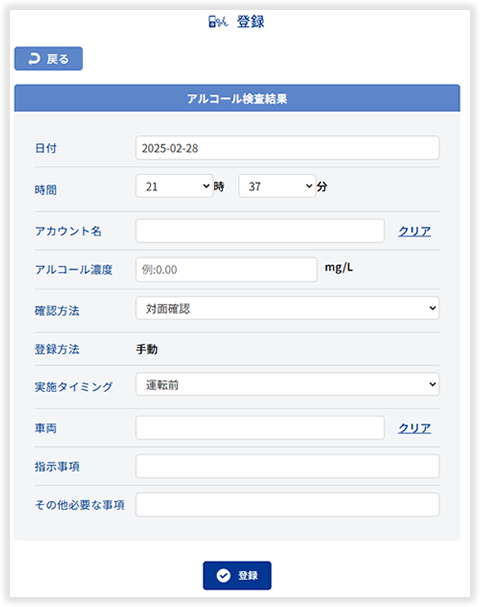This screenshot has height=607, width=480.
Task: Focus the 日付 field showing 2025-02-28
Action: click(287, 147)
